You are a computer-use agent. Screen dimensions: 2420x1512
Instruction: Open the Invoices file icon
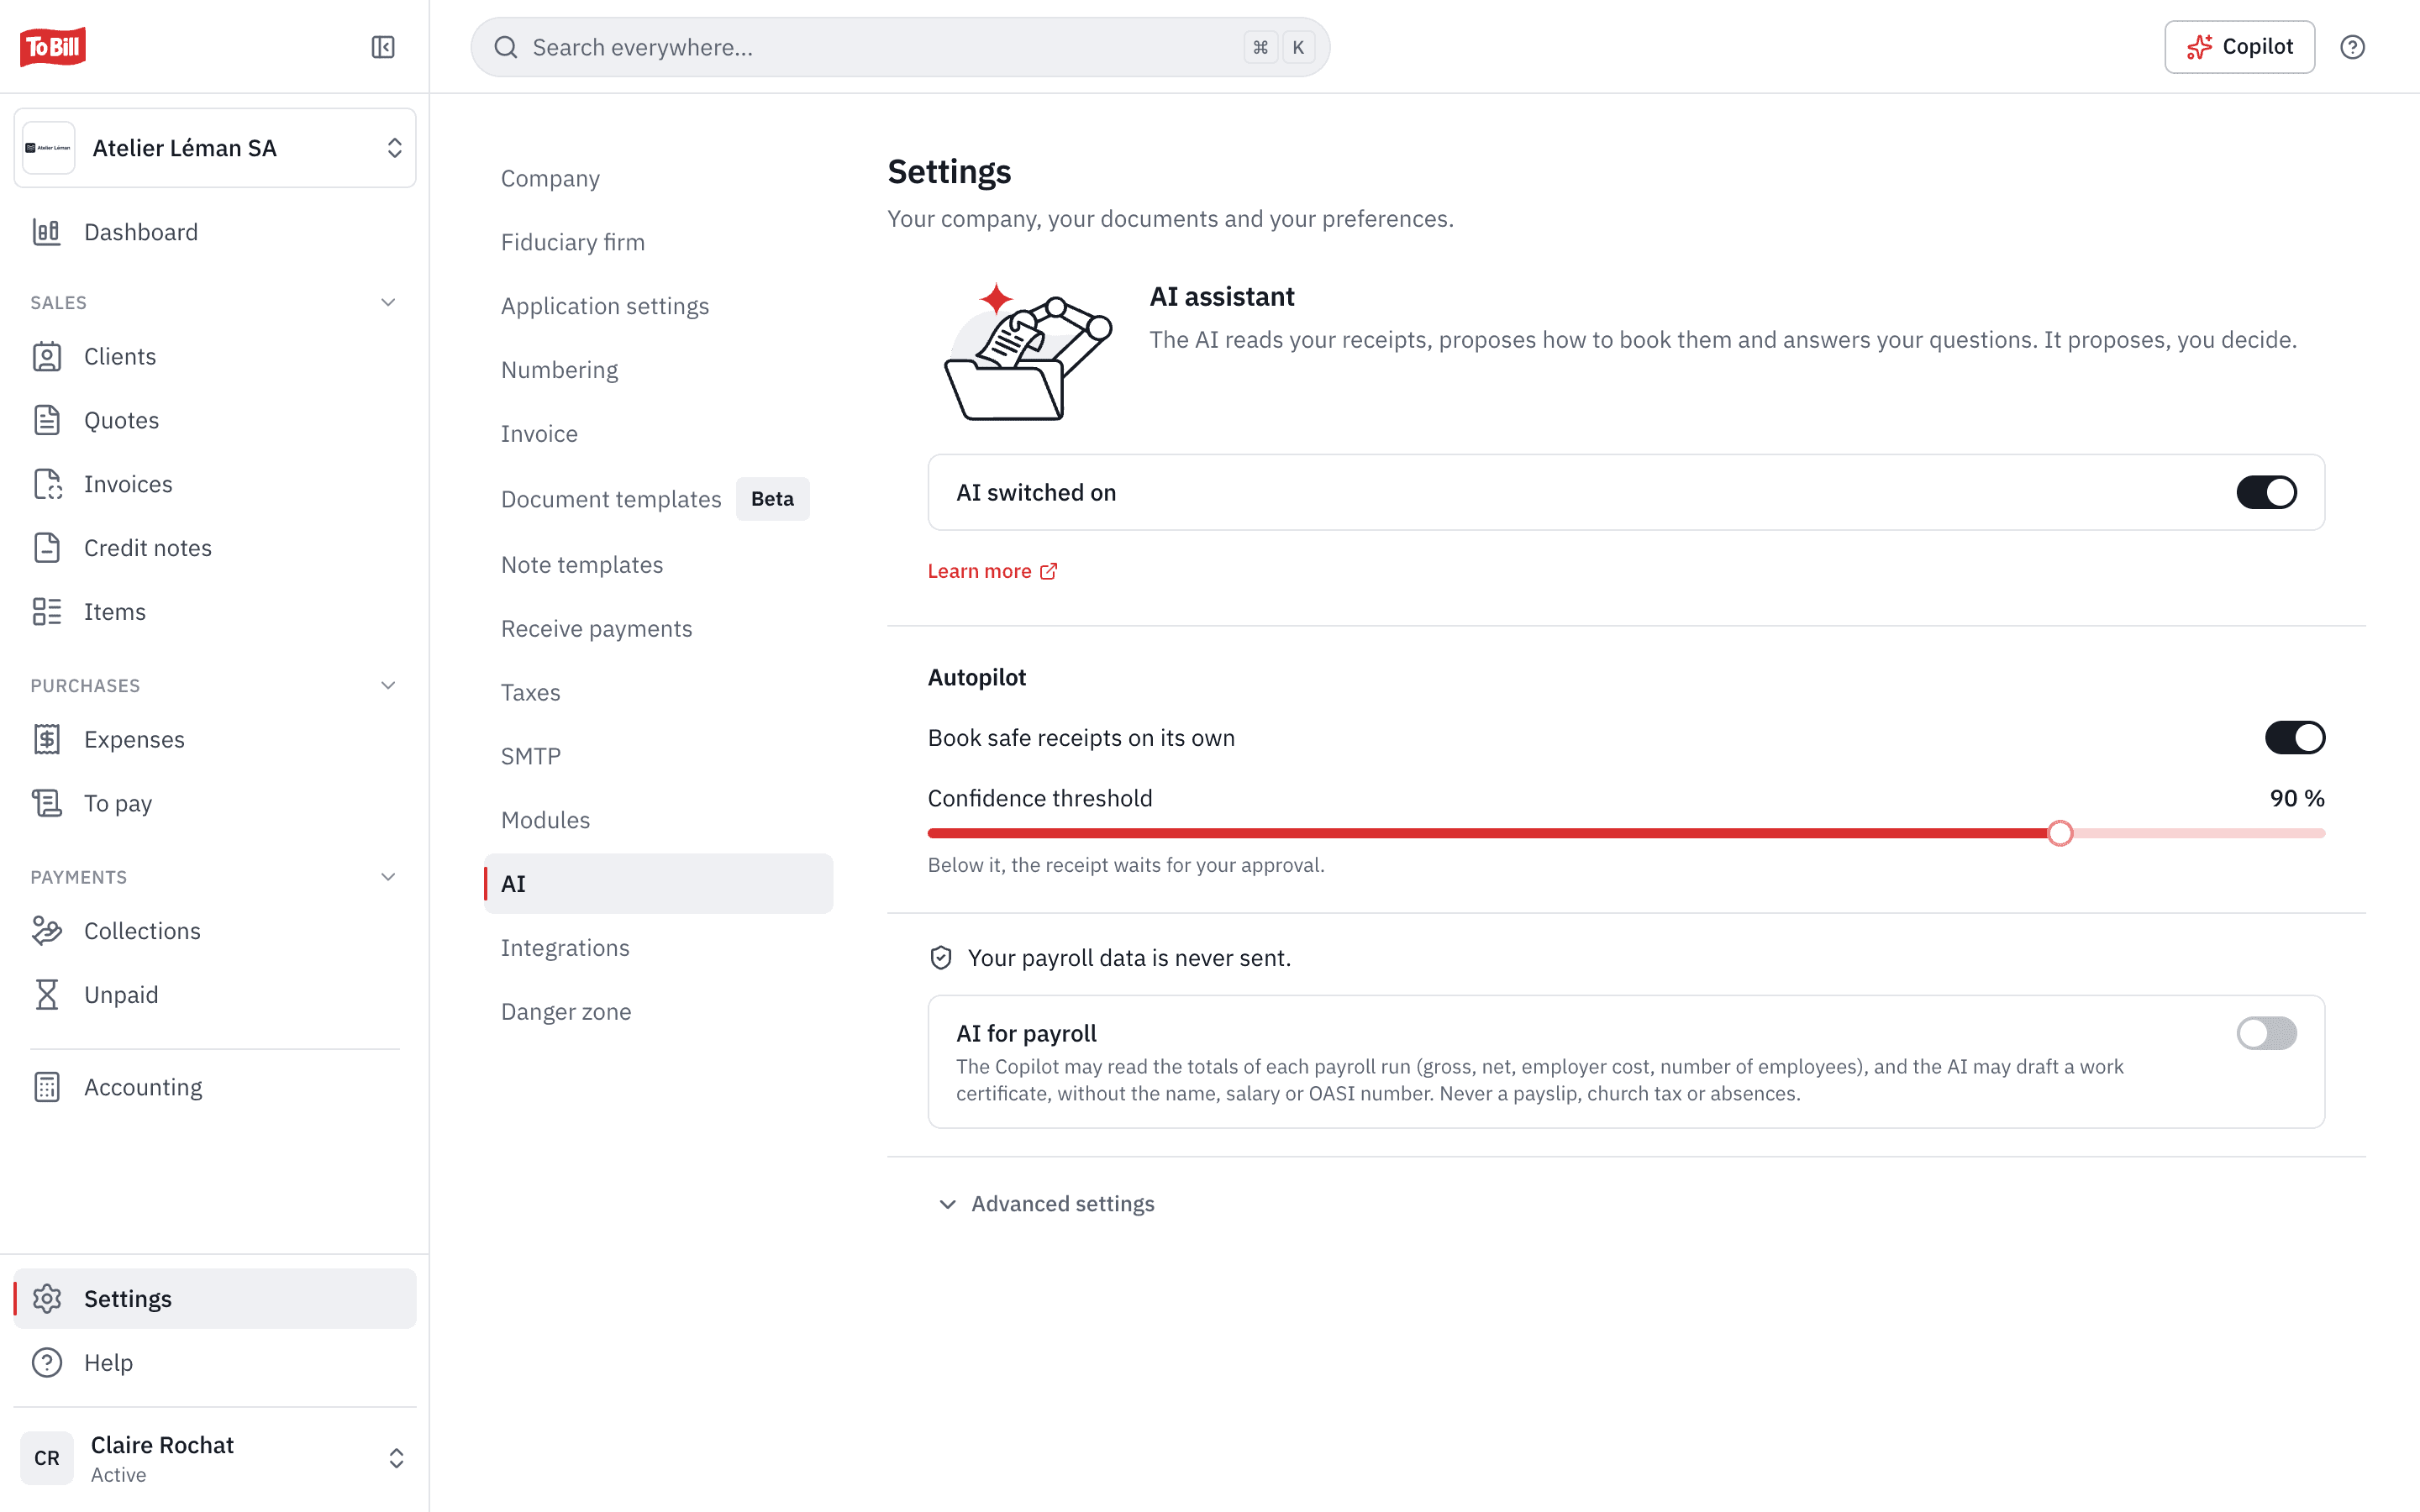[47, 484]
